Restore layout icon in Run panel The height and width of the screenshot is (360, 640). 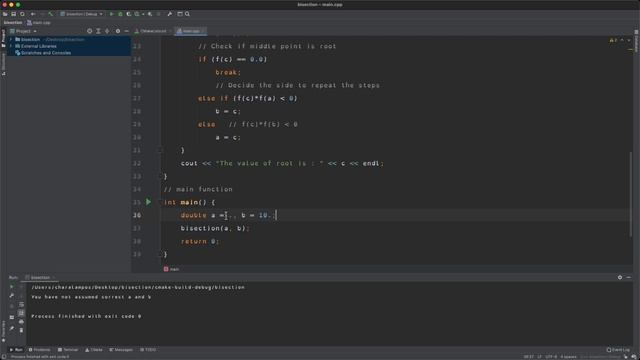pos(11,317)
